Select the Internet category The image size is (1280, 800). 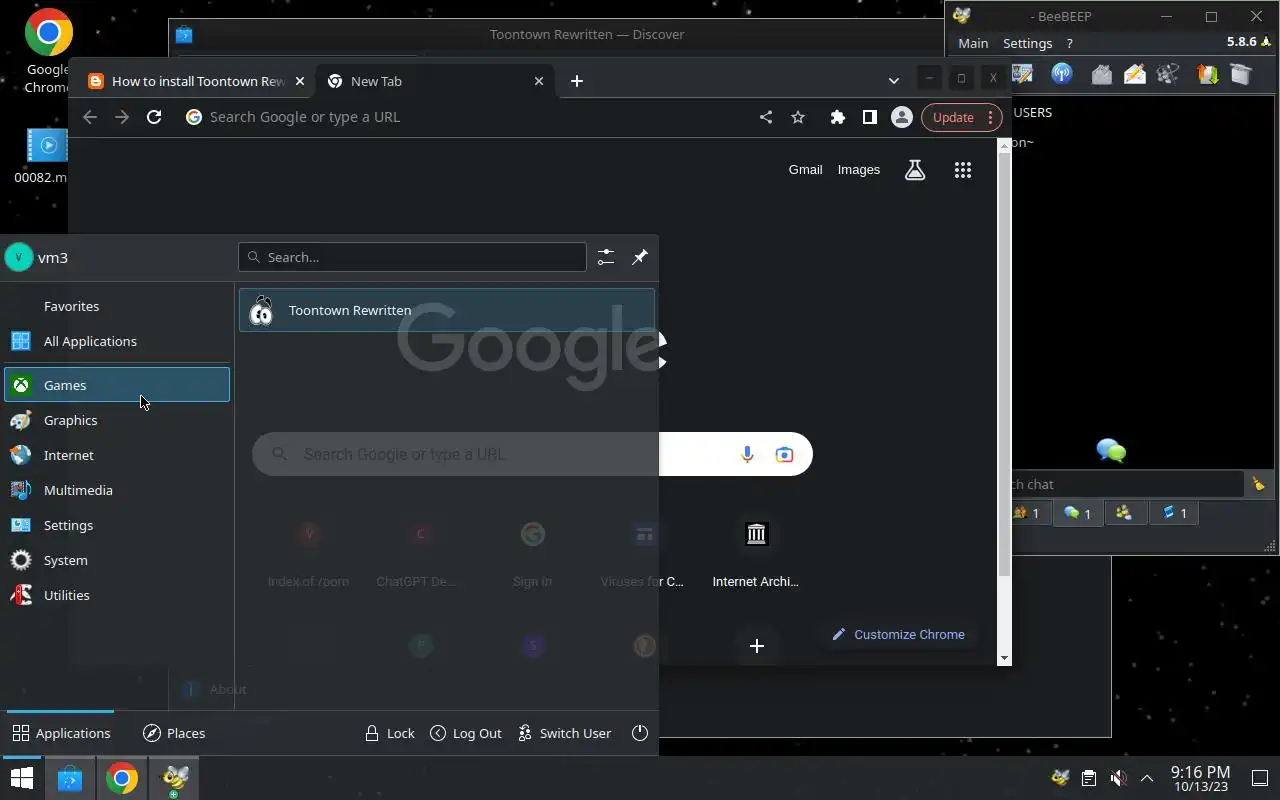point(117,455)
